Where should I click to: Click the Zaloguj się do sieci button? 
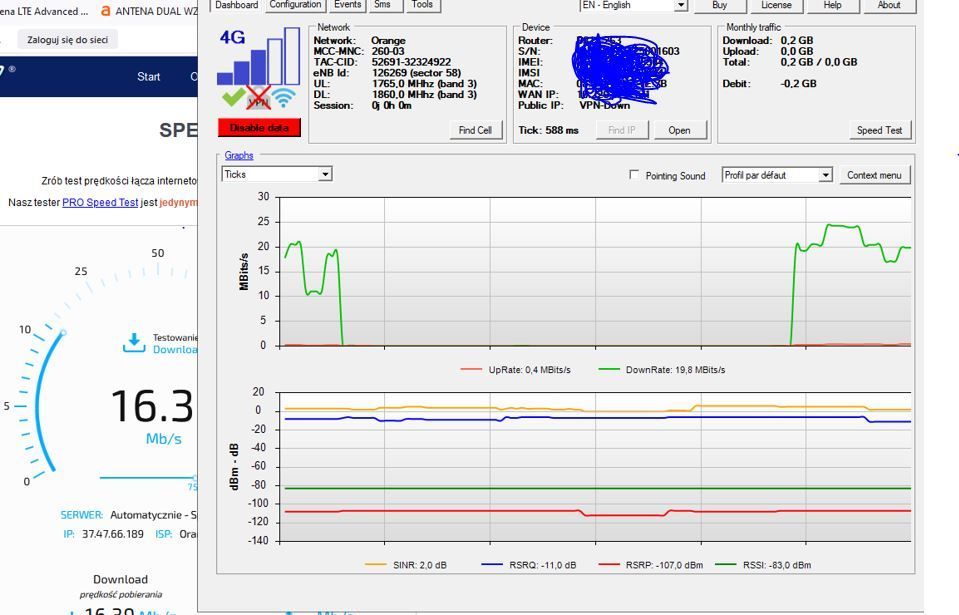point(68,38)
